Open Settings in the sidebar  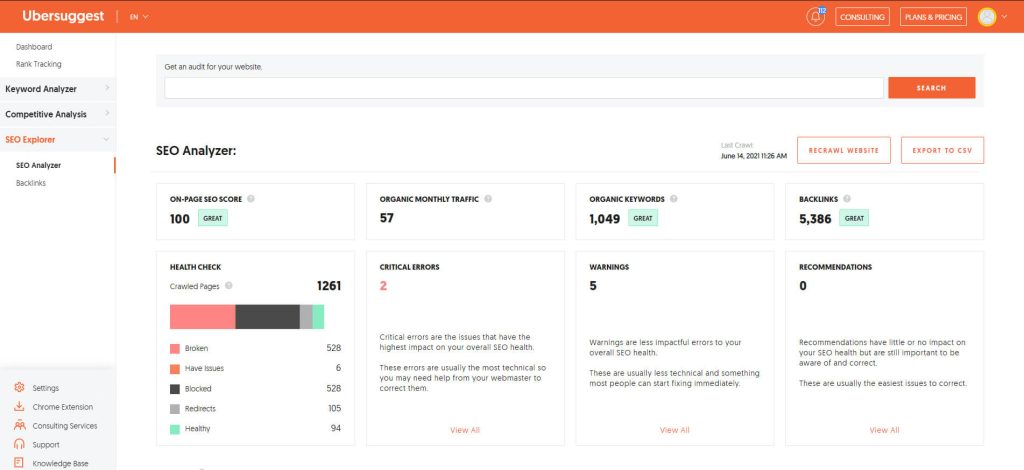(46, 388)
